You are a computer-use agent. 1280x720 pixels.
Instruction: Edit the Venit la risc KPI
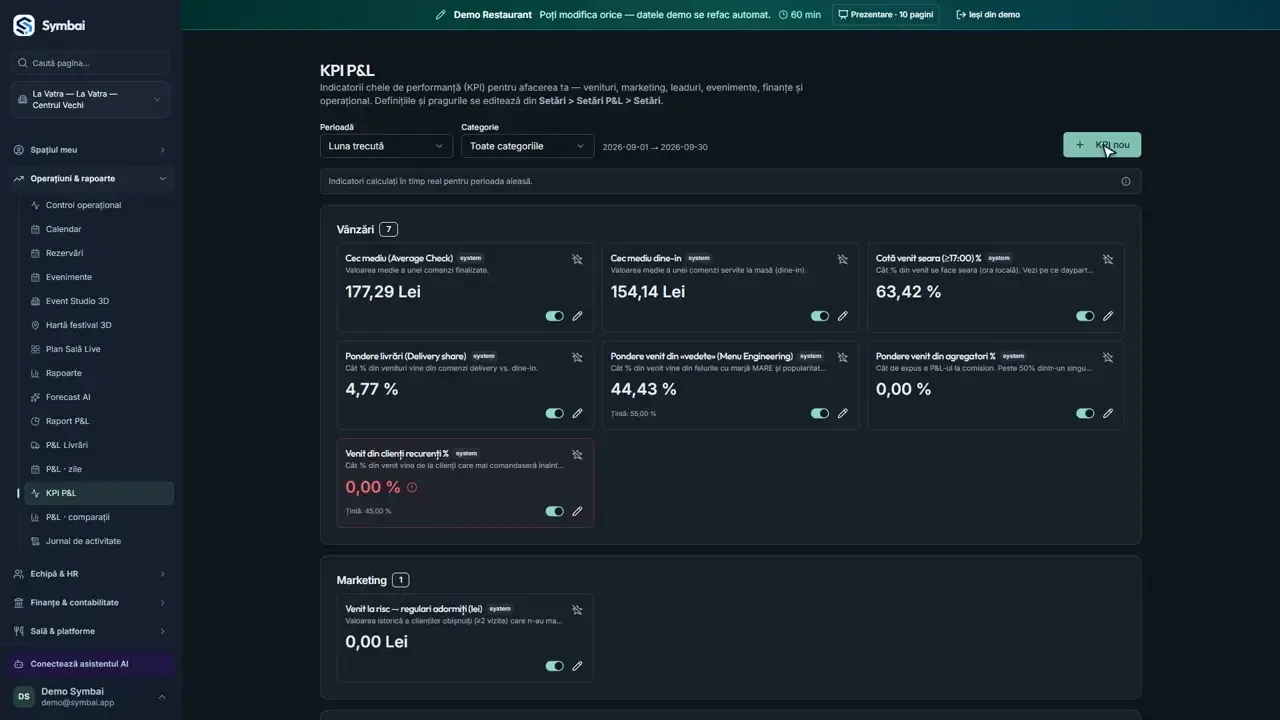coord(577,666)
